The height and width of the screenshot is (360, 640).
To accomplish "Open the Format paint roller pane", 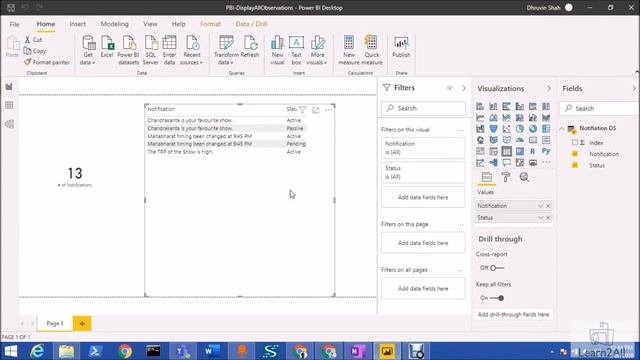I will pyautogui.click(x=506, y=177).
